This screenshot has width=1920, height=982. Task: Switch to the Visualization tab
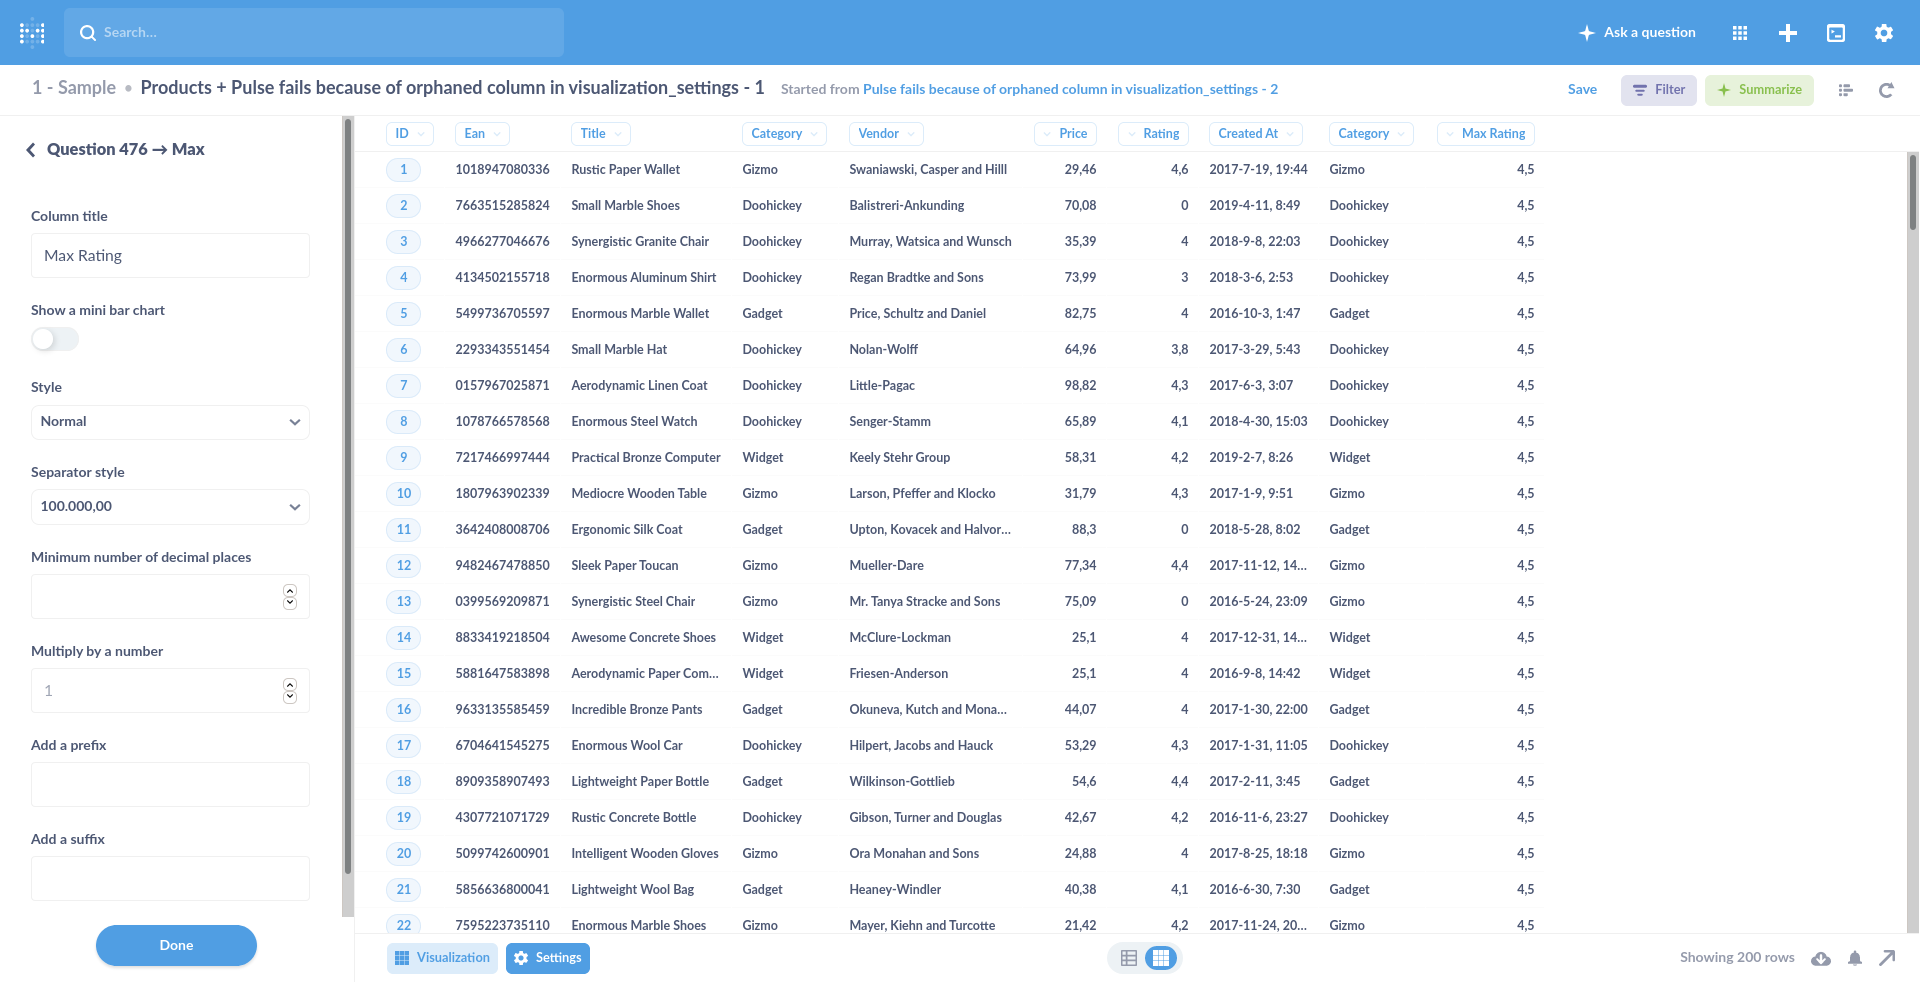pyautogui.click(x=442, y=957)
